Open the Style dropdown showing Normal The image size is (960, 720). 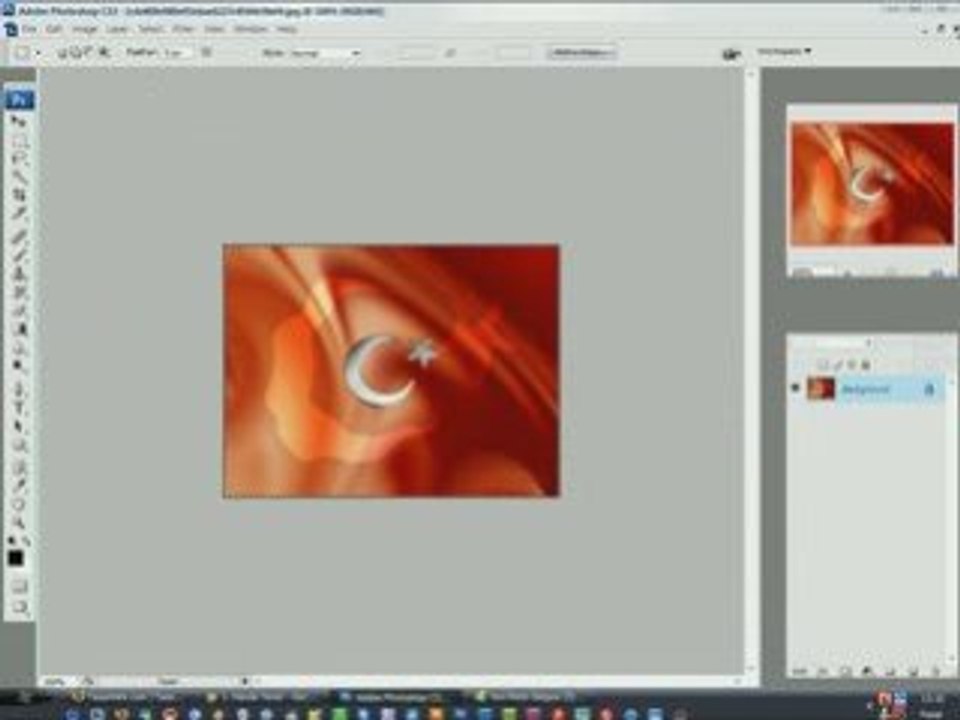(324, 53)
